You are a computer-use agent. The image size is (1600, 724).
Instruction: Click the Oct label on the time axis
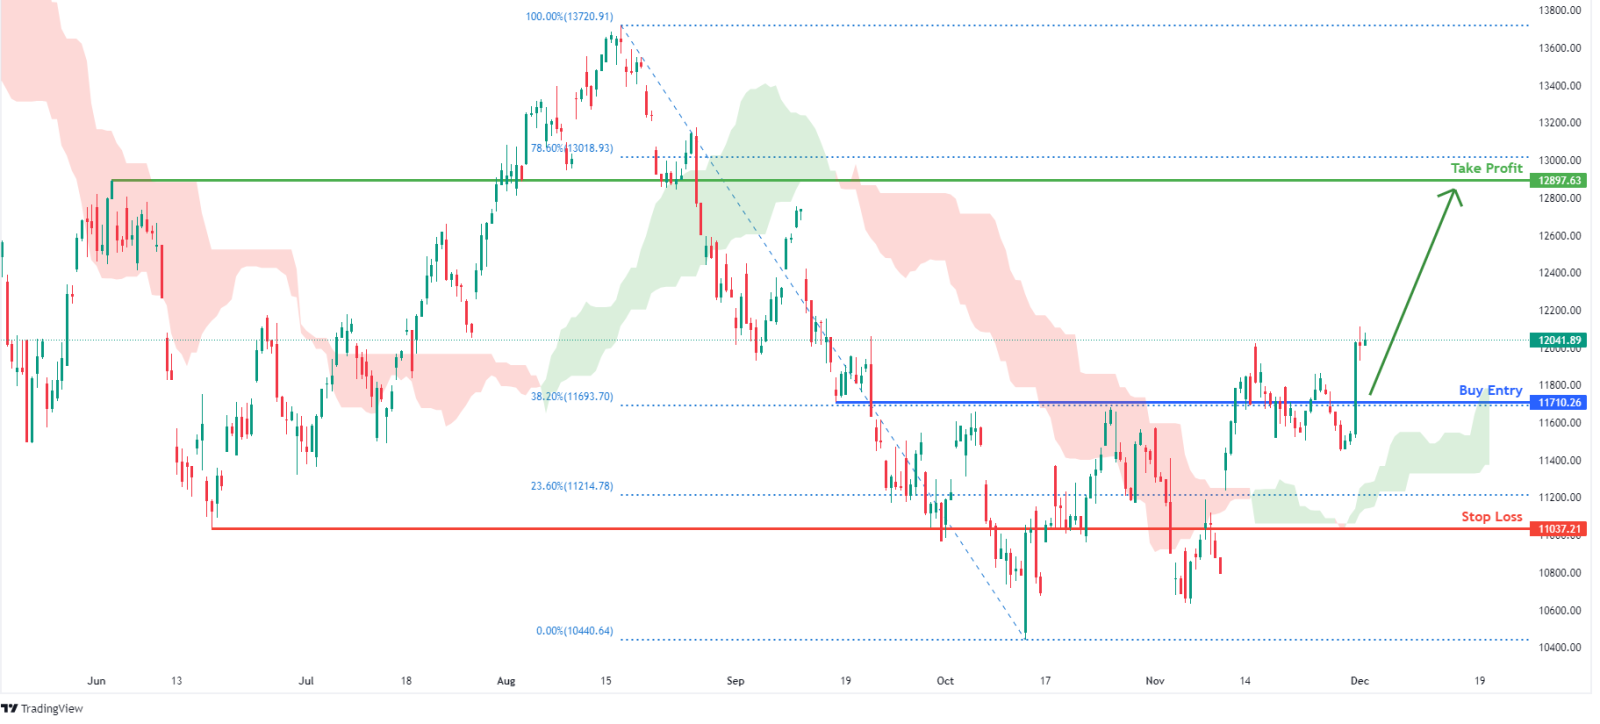[x=945, y=681]
